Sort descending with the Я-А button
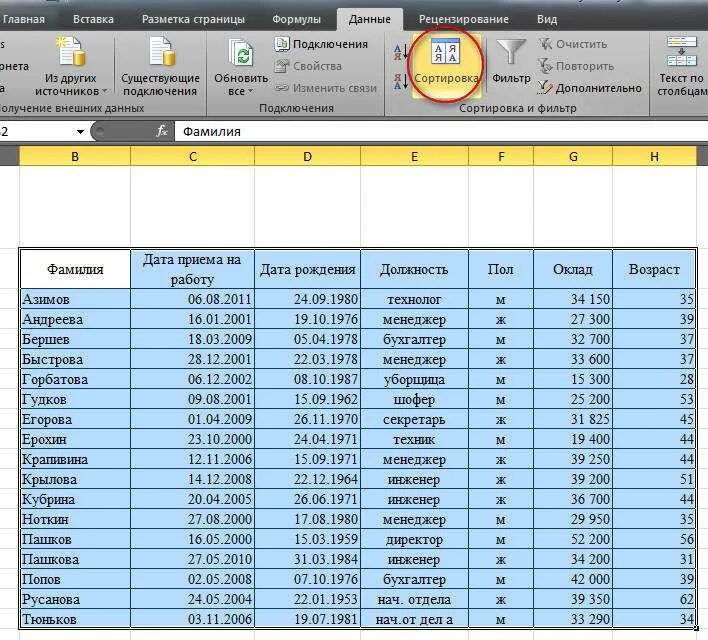 tap(400, 82)
